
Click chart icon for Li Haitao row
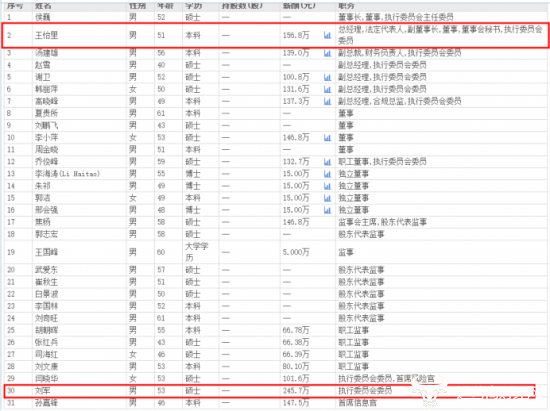coord(327,174)
